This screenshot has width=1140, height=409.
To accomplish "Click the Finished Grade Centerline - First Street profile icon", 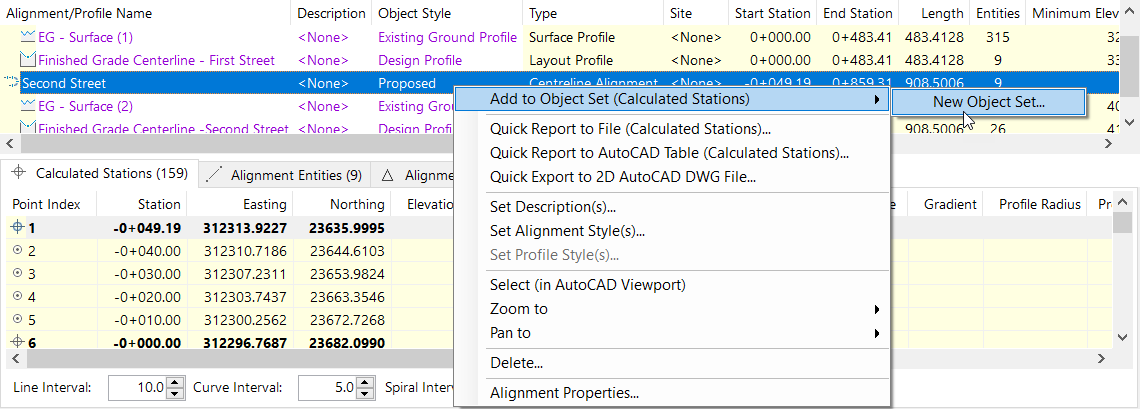I will [28, 60].
